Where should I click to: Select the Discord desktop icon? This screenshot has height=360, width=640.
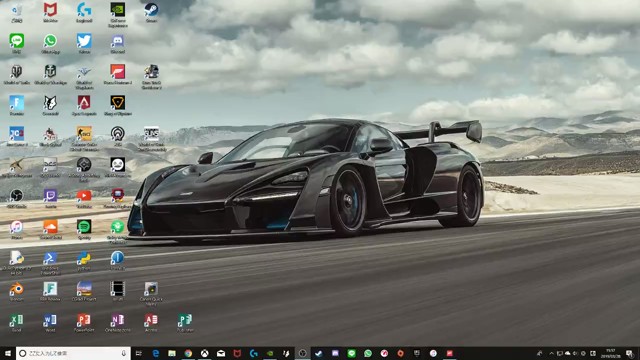point(118,44)
